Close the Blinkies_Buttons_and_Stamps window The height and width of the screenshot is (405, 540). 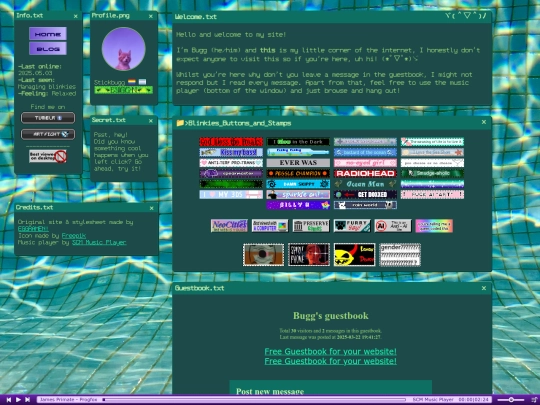(484, 122)
